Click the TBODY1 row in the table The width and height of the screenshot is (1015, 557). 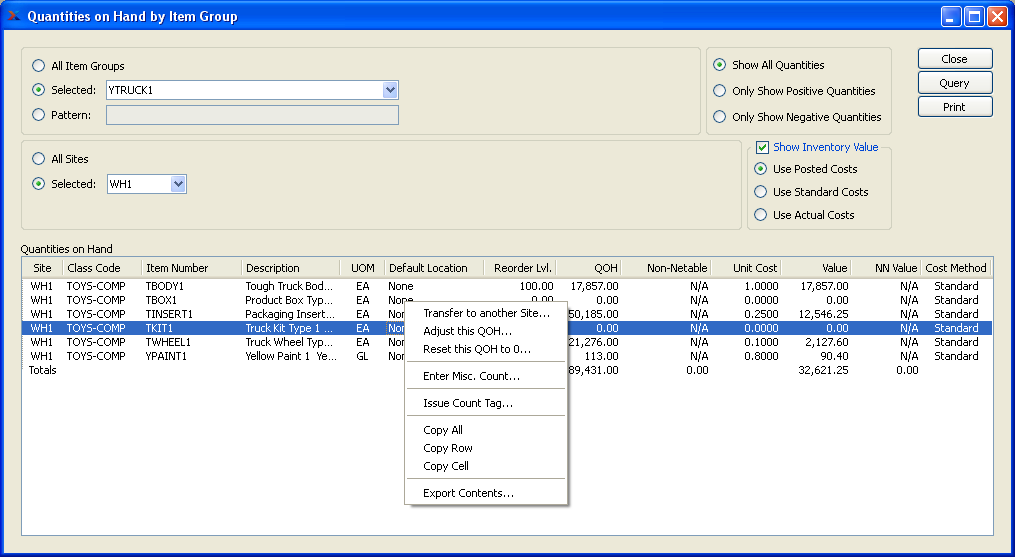[165, 286]
